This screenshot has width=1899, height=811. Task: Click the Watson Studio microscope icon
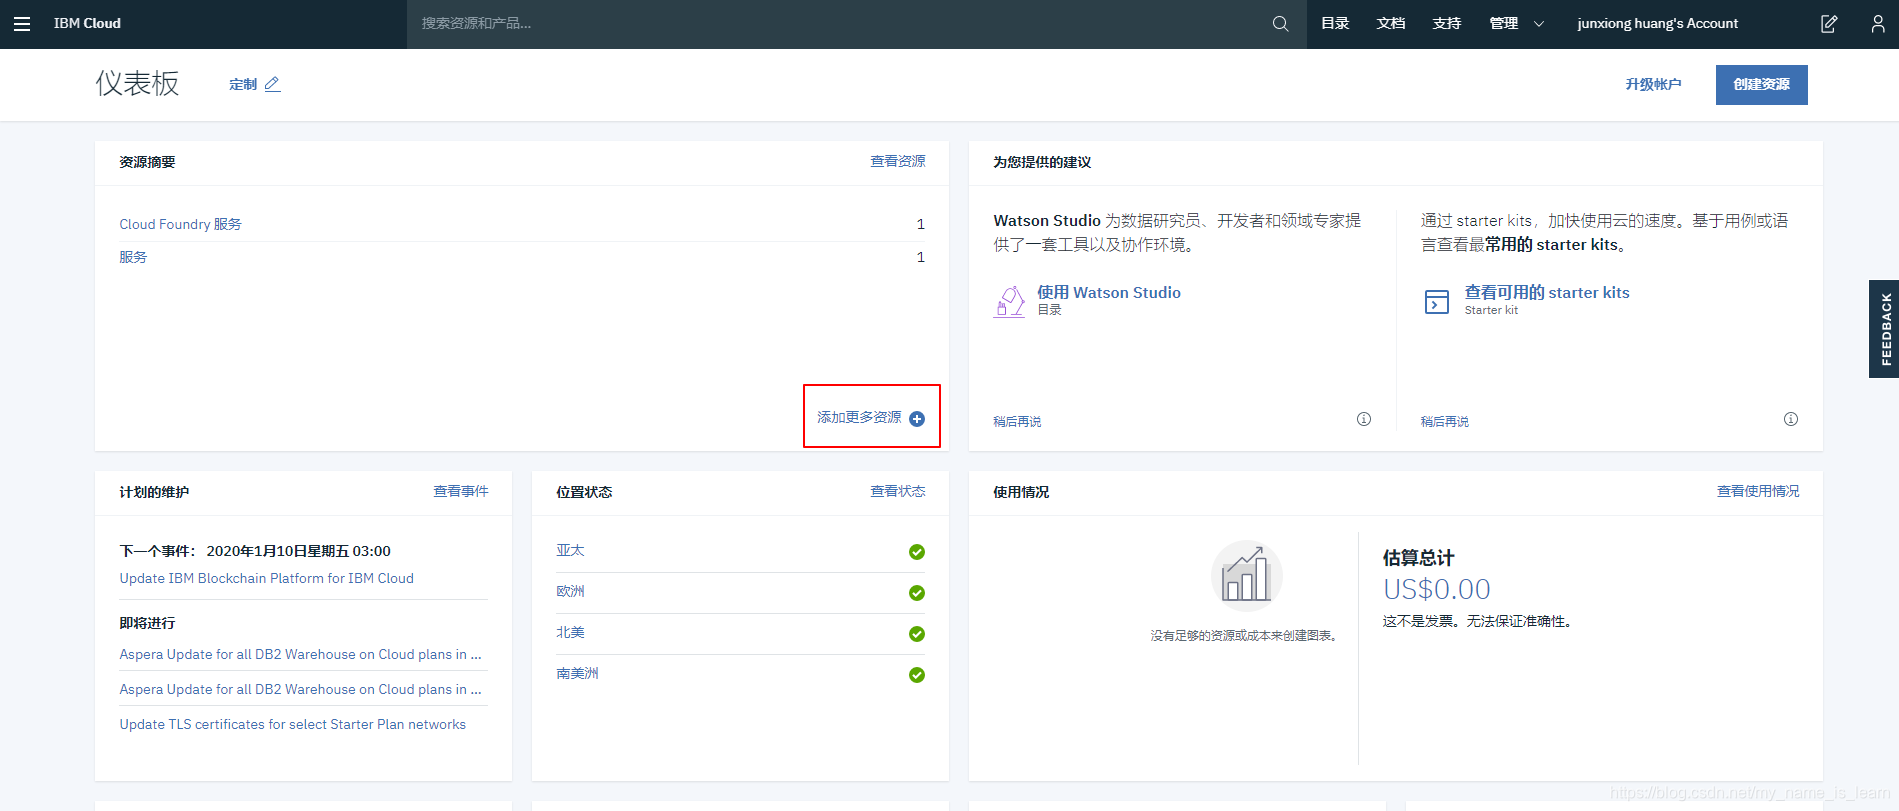[x=1009, y=301]
